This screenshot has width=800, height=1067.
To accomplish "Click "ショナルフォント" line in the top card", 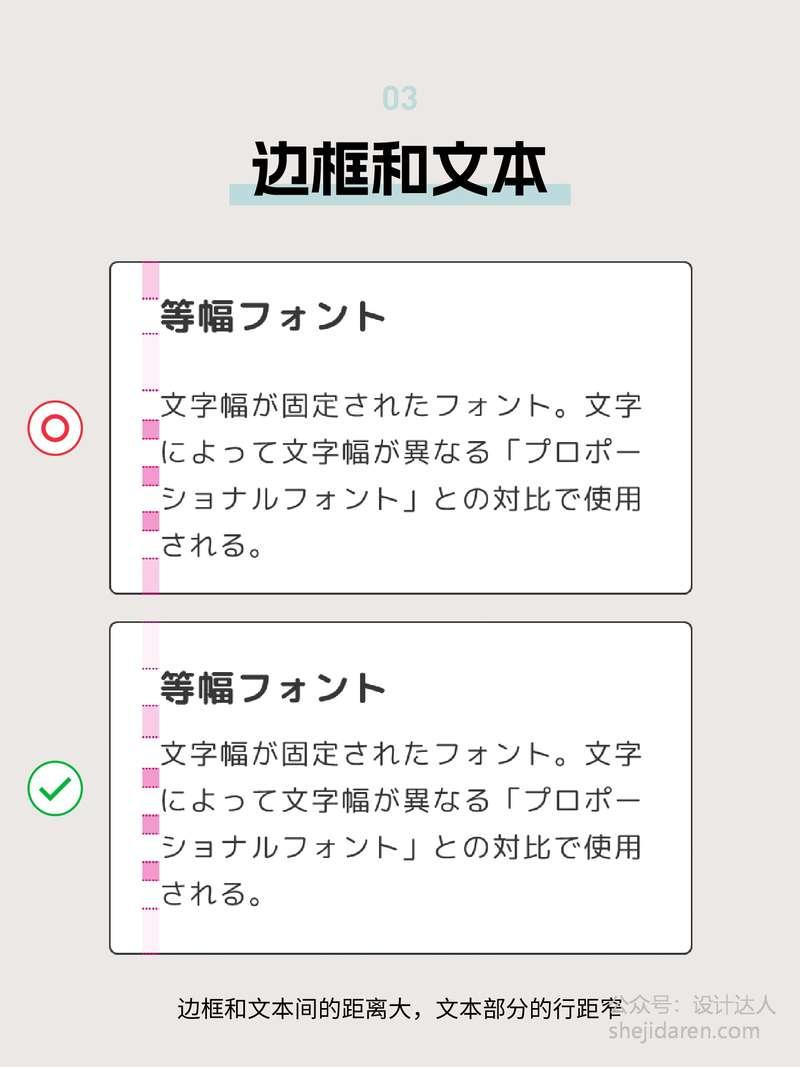I will tap(400, 498).
